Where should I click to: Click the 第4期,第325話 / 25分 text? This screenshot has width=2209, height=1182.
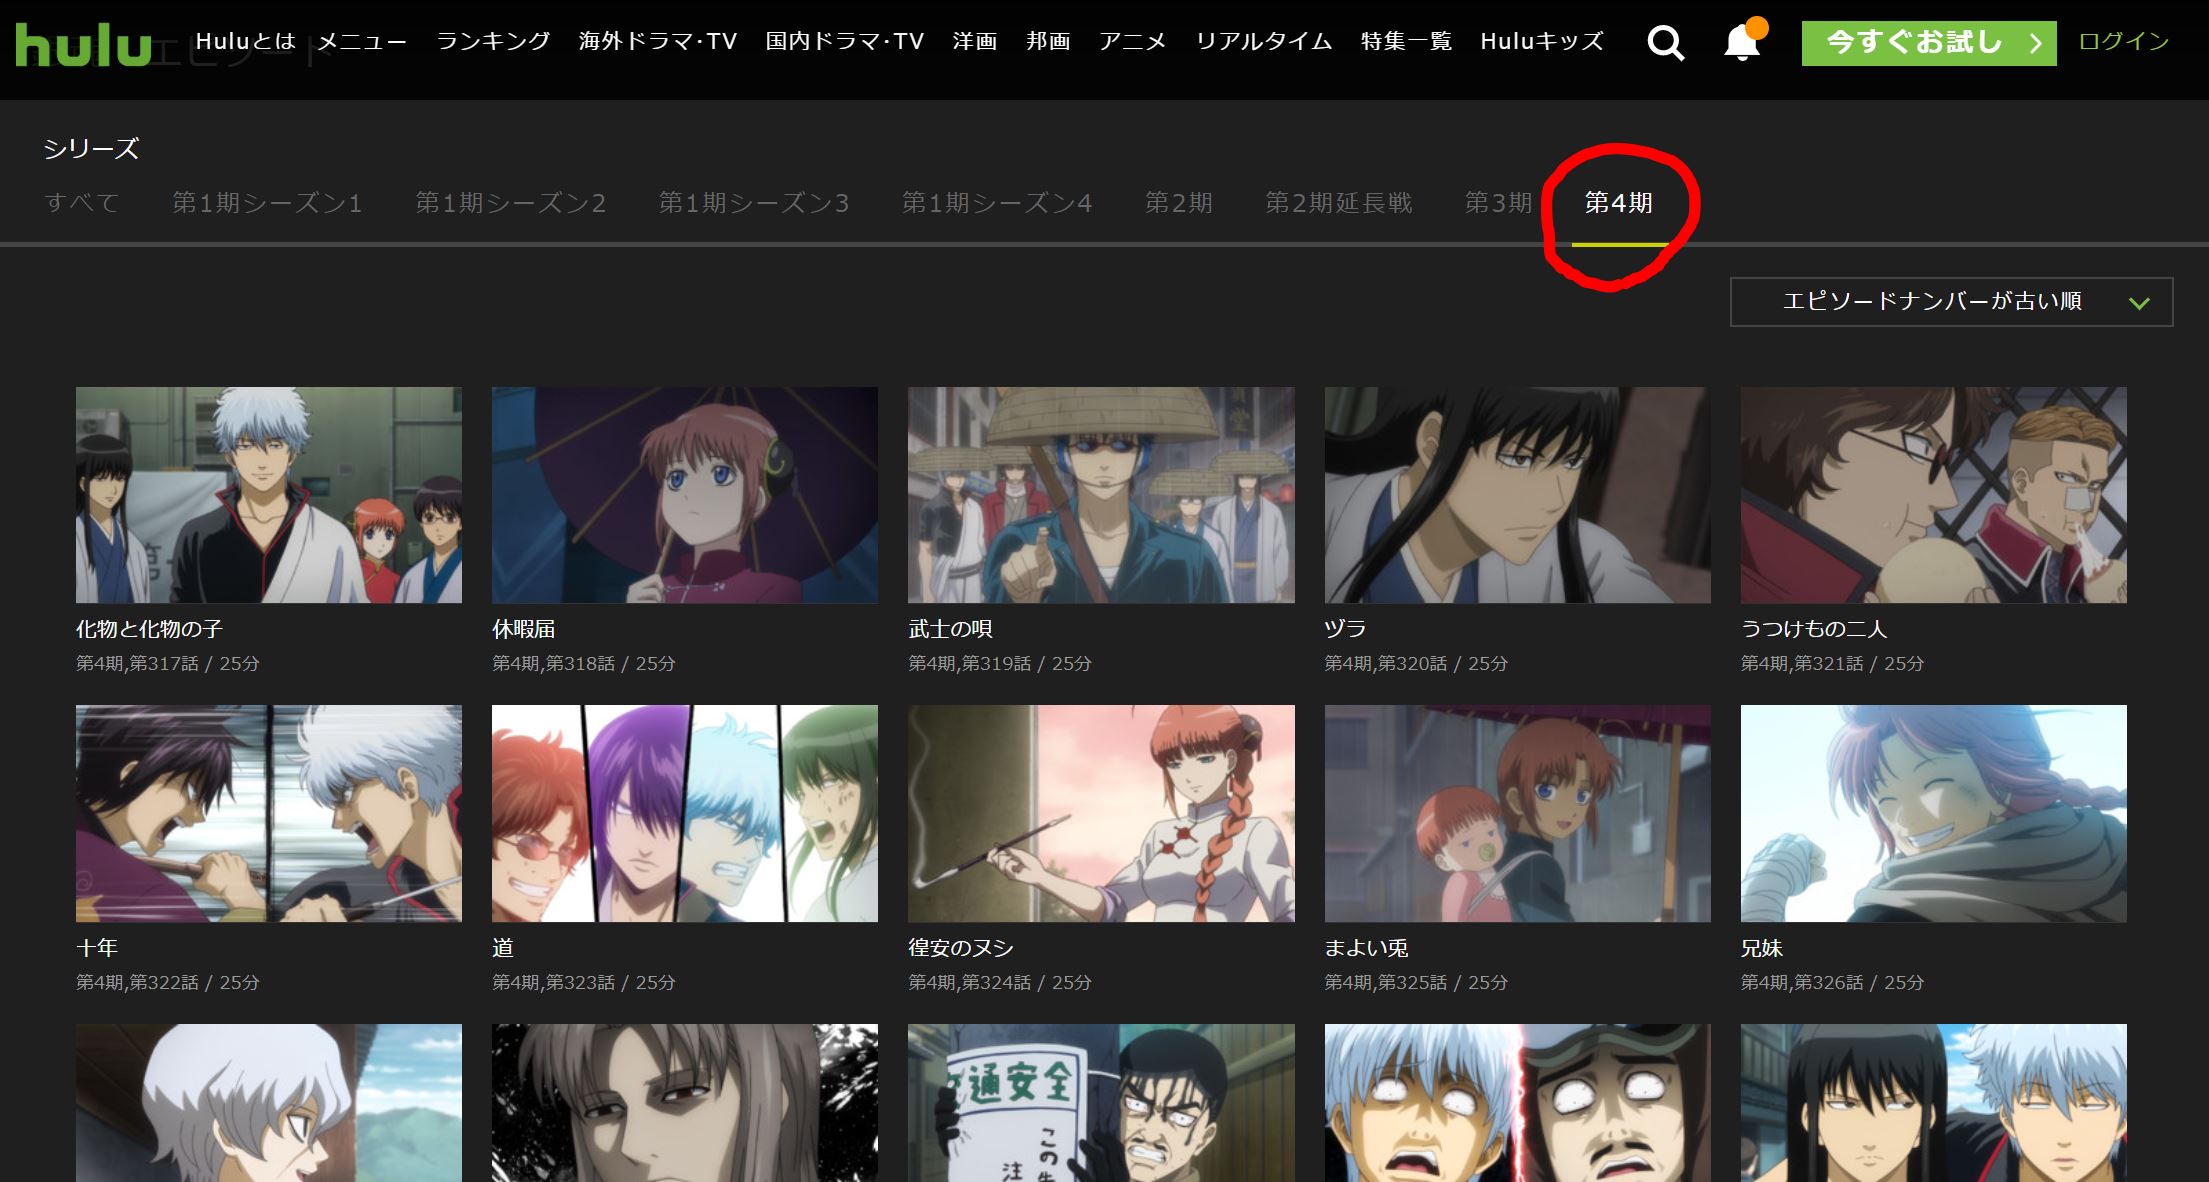(1417, 983)
